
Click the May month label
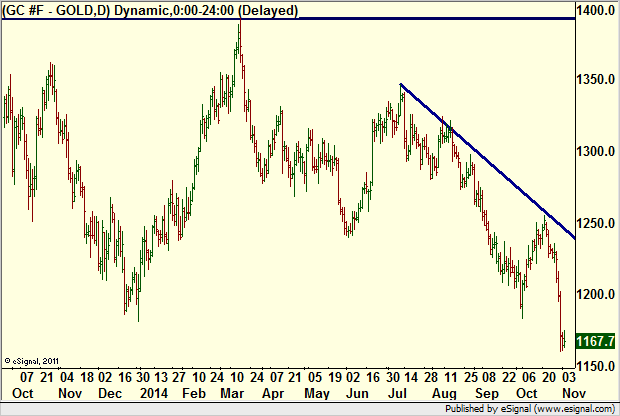[317, 393]
